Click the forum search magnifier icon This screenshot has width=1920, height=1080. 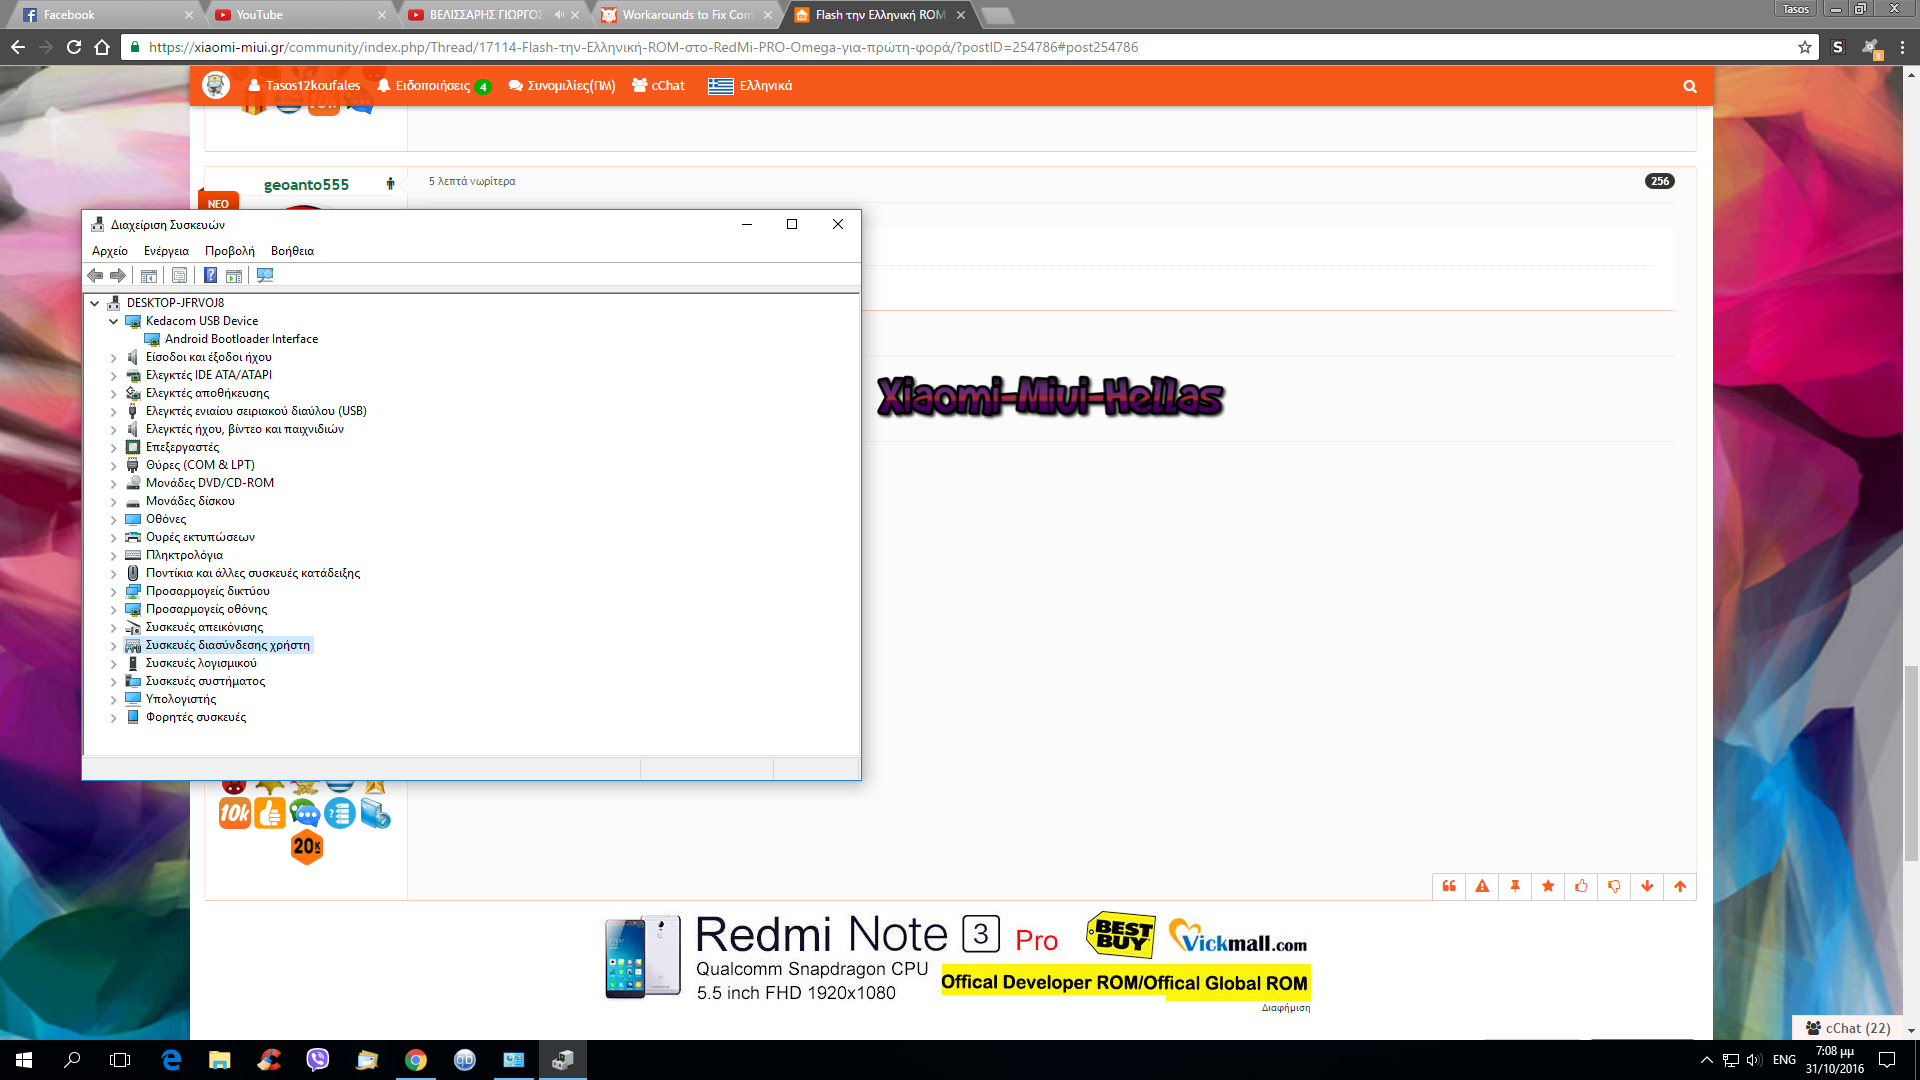(1690, 86)
